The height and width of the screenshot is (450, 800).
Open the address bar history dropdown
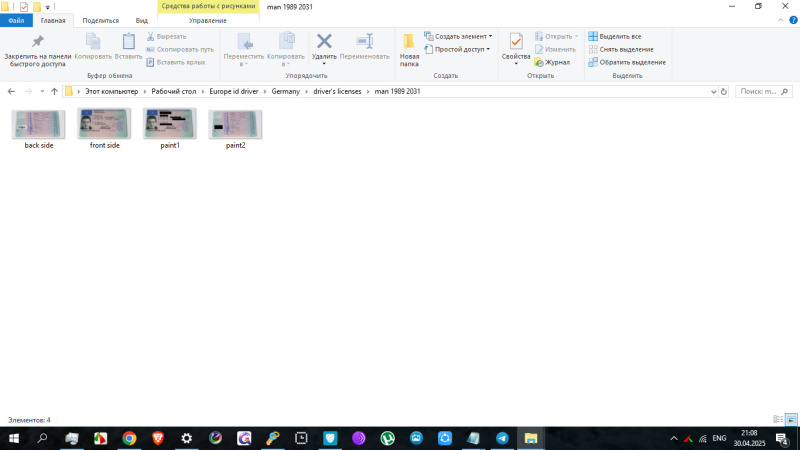click(712, 91)
